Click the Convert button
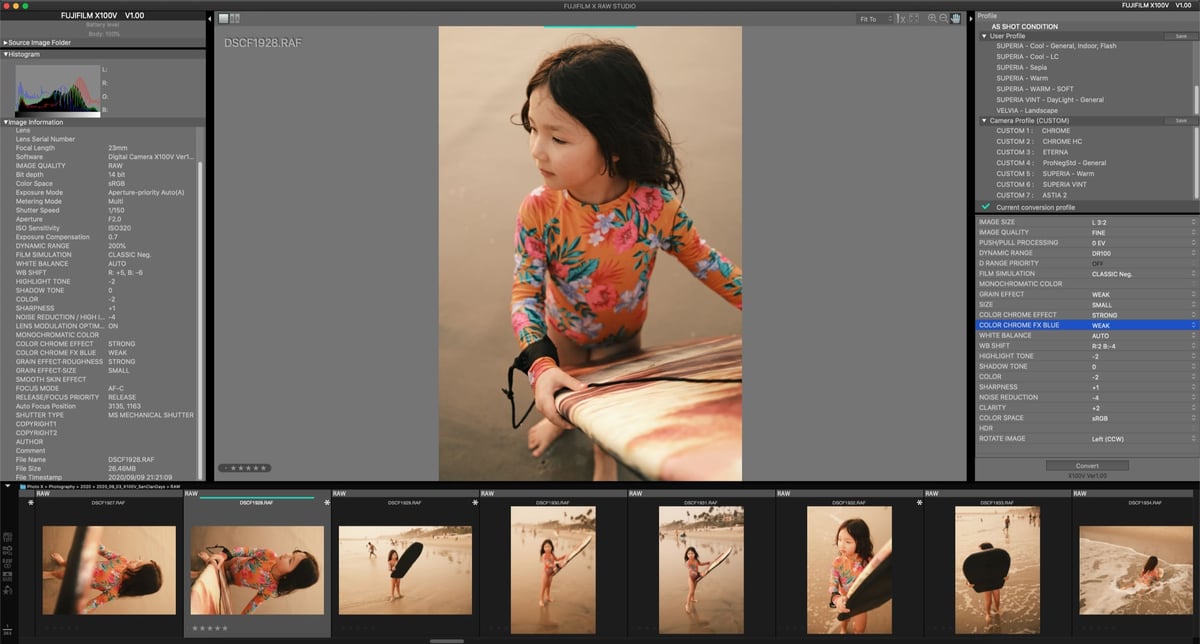The image size is (1200, 644). [1087, 465]
